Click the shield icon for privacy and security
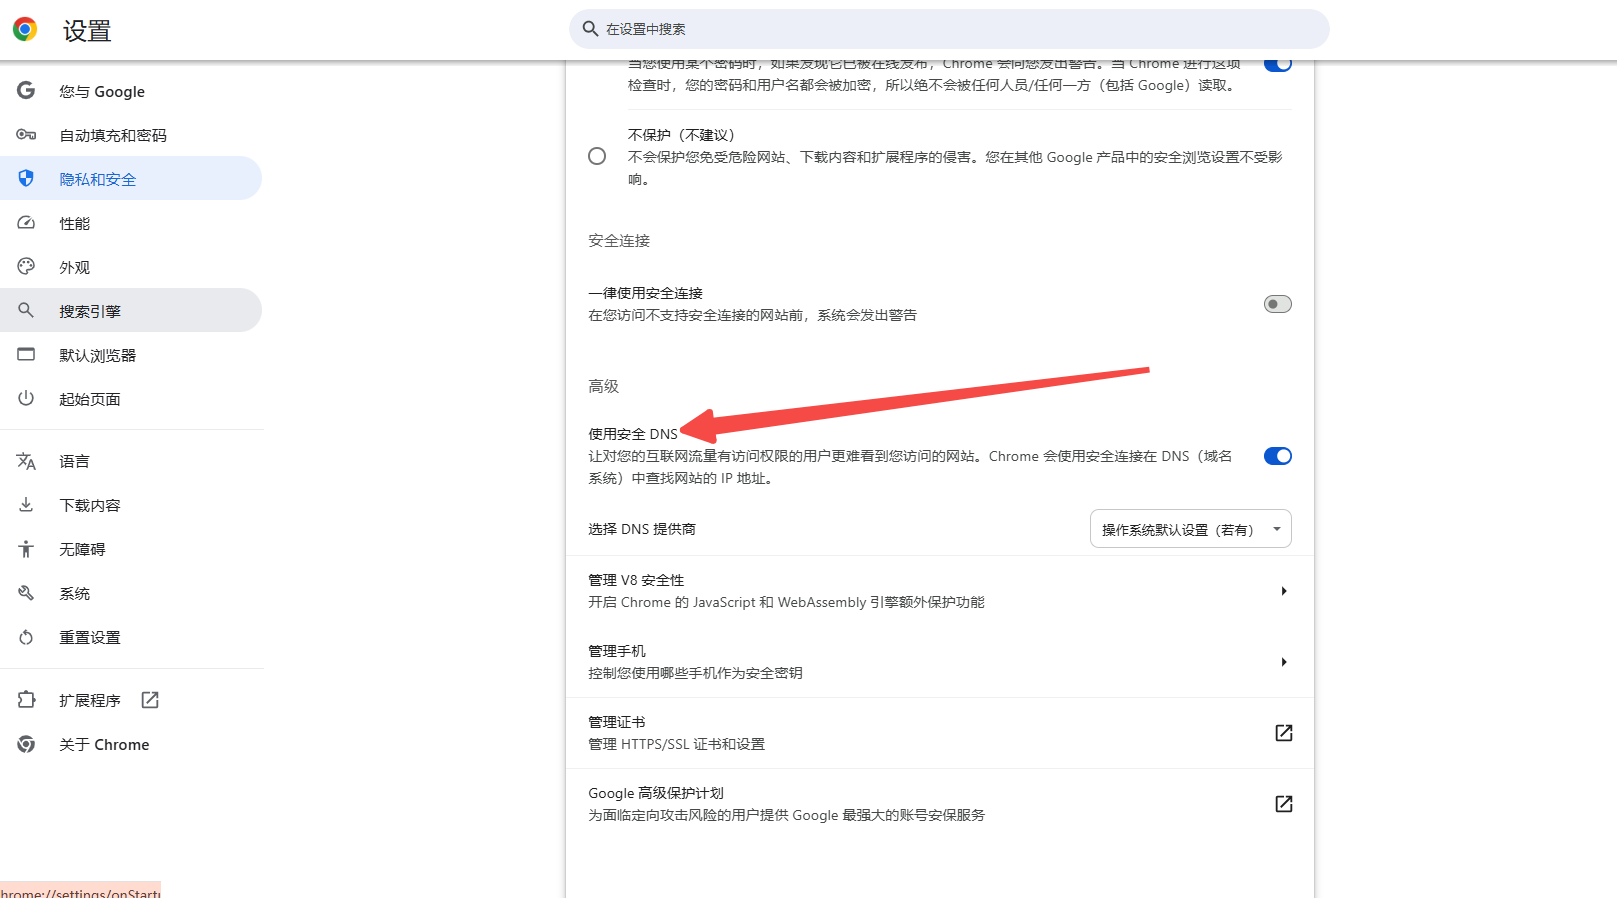Screen dimensions: 1617x898 tap(26, 178)
